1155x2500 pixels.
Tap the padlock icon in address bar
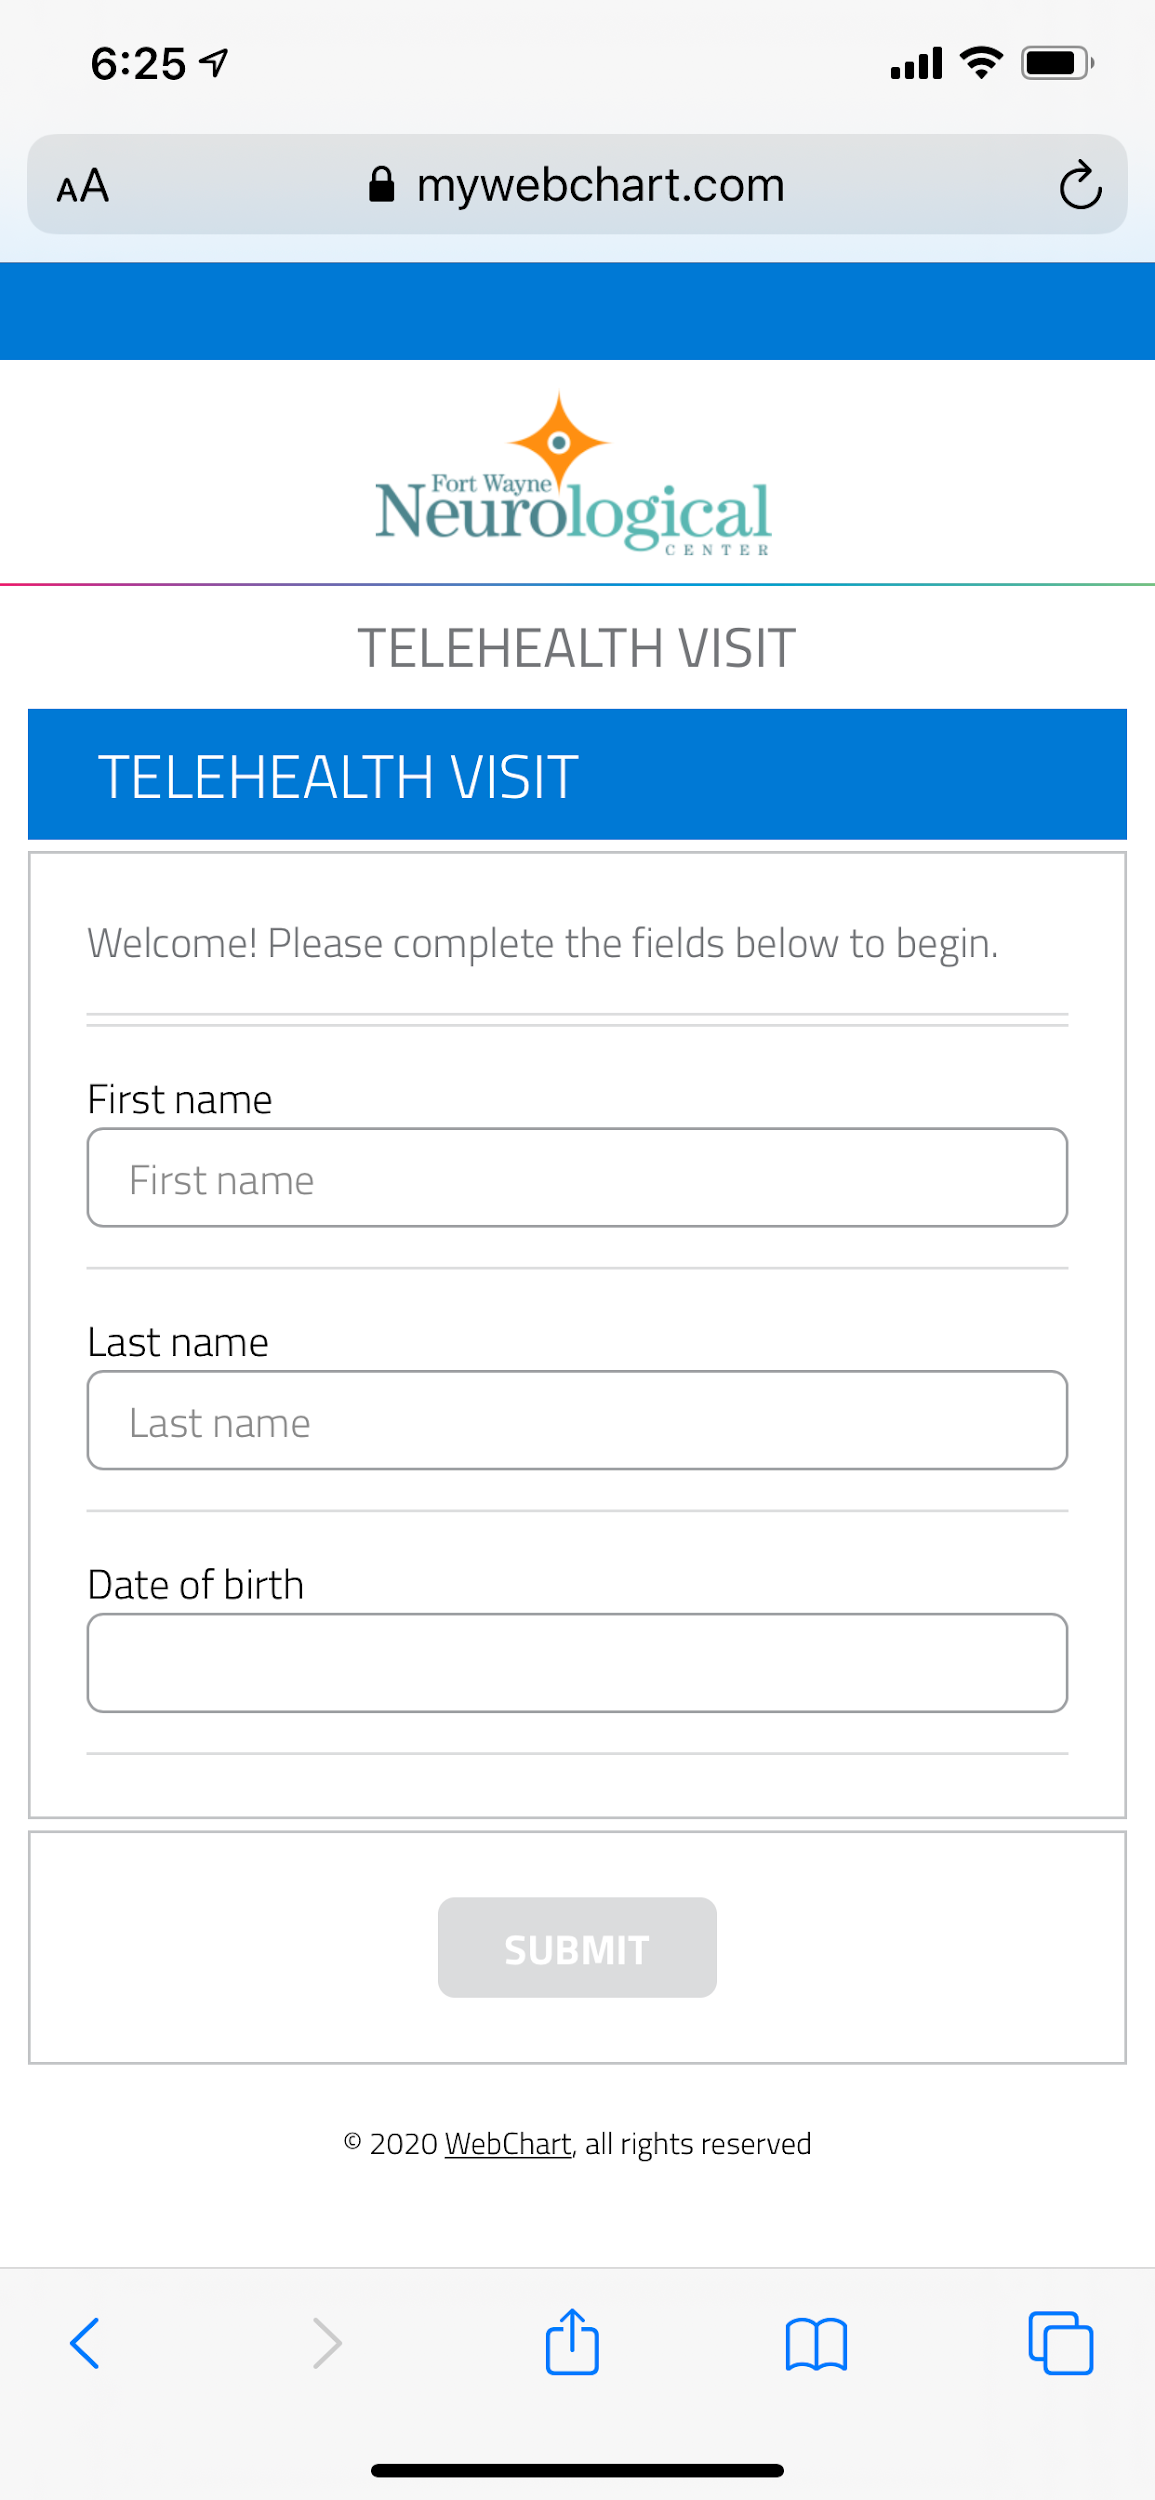381,185
